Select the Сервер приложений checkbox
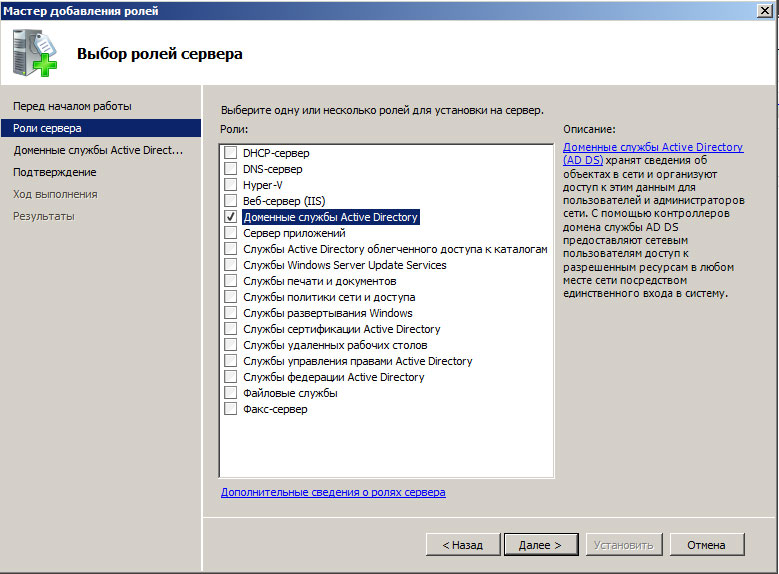The width and height of the screenshot is (779, 574). (230, 233)
